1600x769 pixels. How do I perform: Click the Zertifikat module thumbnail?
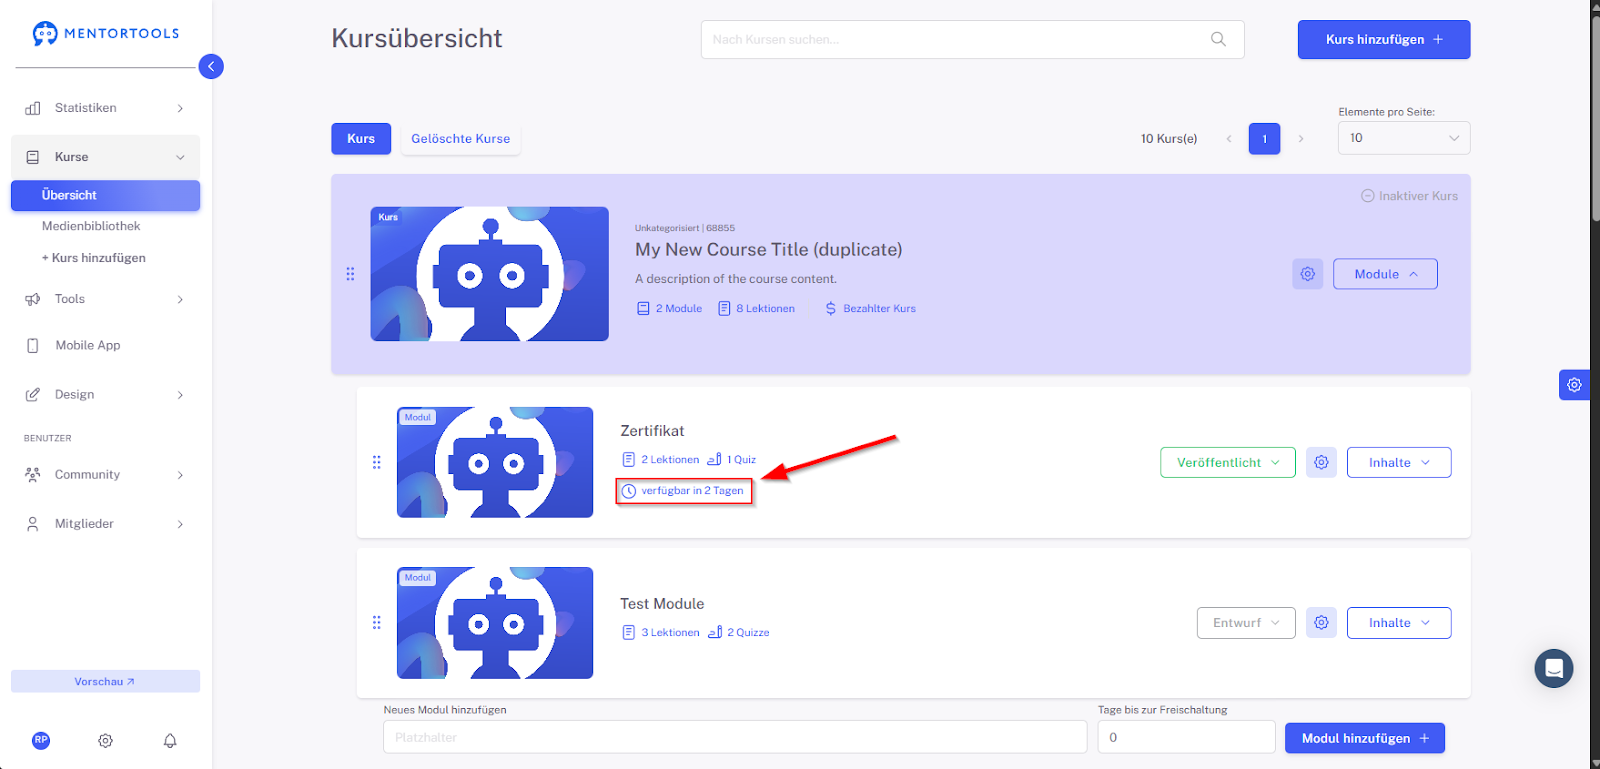tap(495, 462)
